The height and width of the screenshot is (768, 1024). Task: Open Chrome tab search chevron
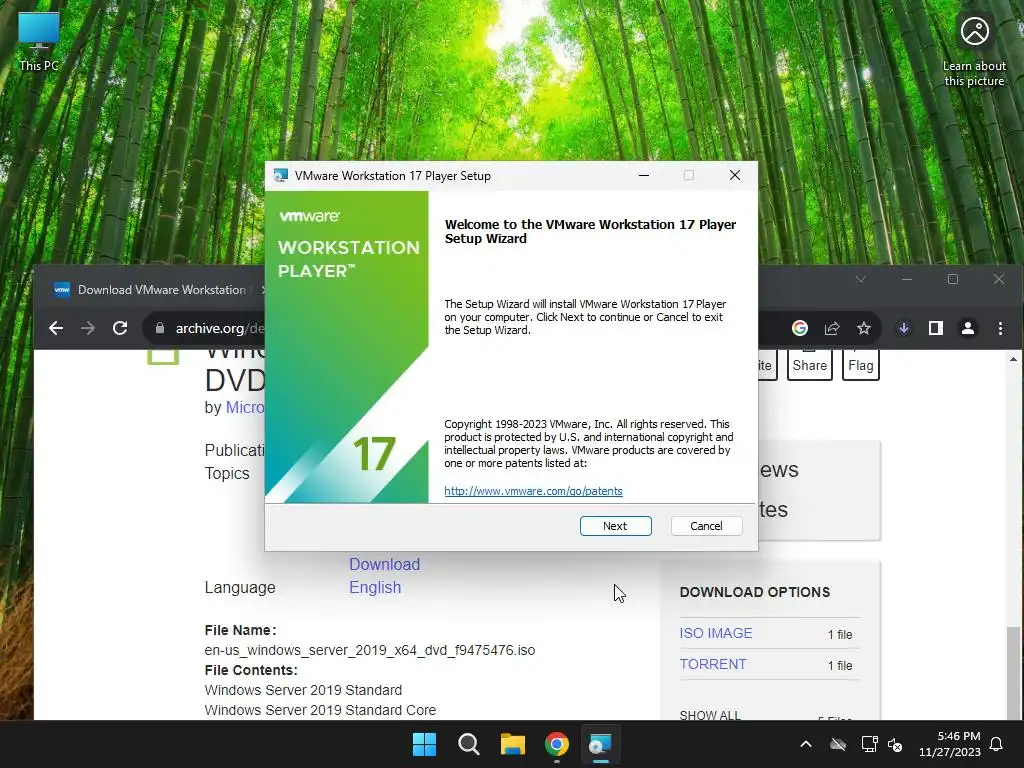(x=861, y=280)
